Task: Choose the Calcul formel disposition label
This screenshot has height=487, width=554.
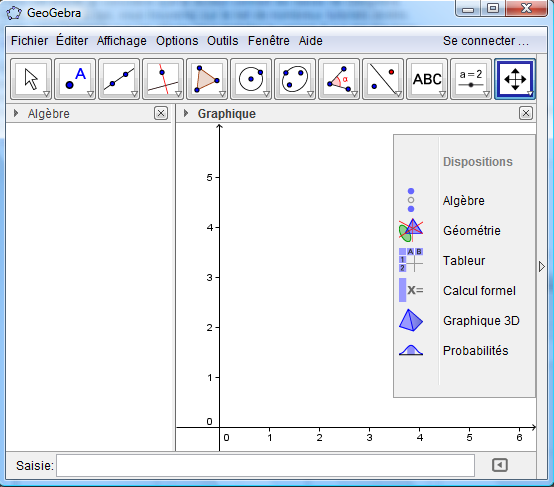Action: coord(479,291)
